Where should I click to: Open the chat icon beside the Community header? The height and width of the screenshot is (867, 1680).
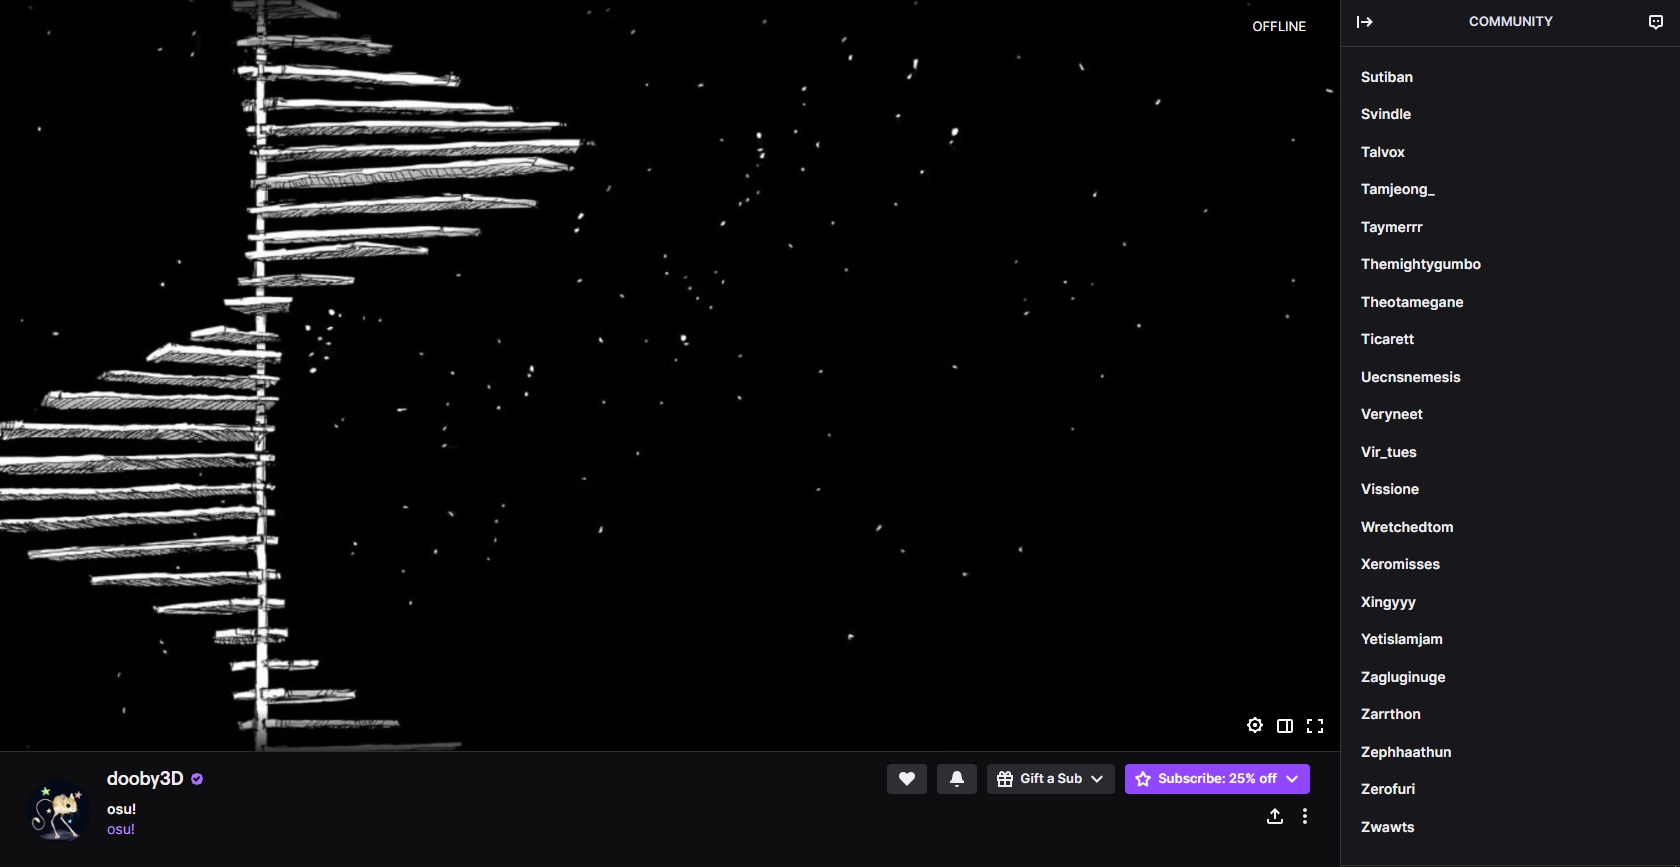point(1656,22)
